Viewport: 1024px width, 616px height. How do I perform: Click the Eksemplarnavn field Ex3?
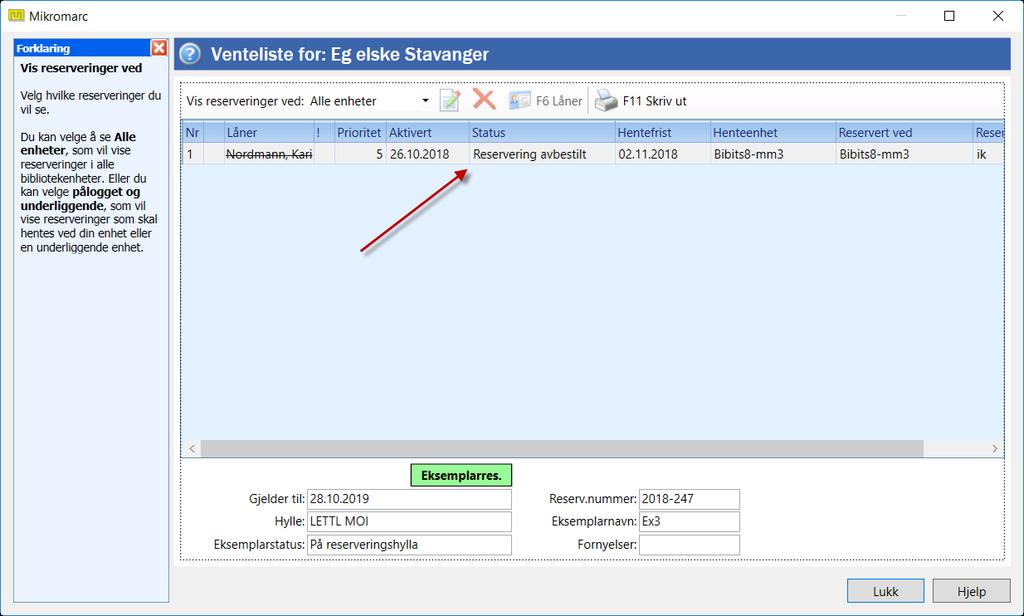point(689,521)
